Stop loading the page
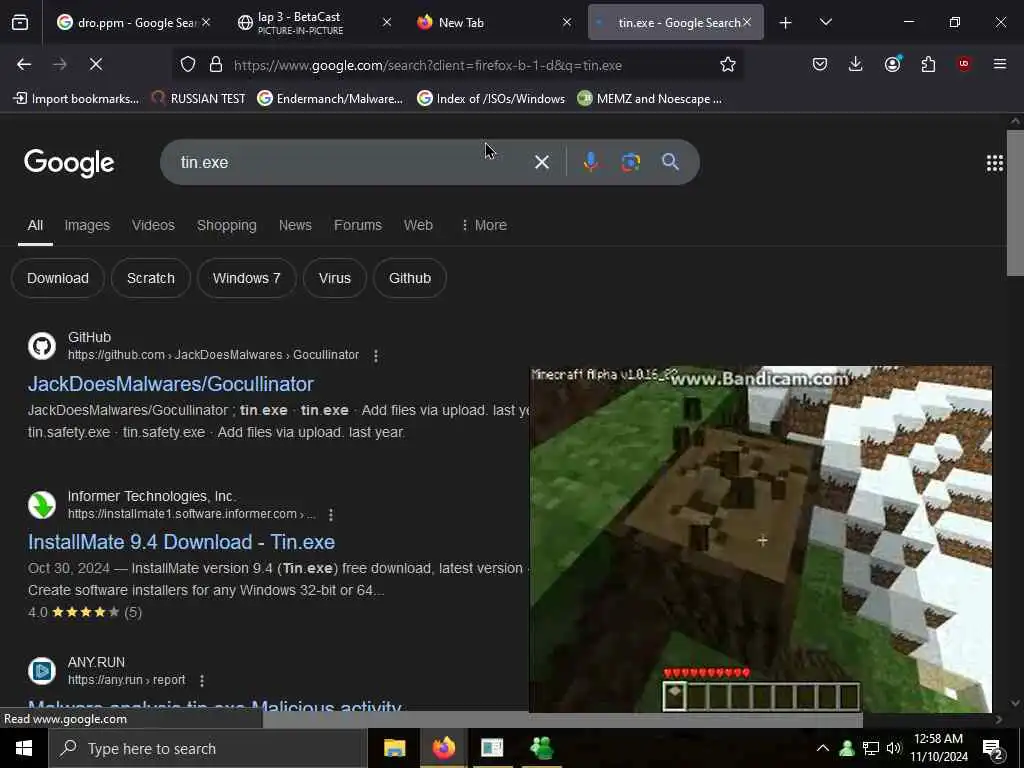This screenshot has height=768, width=1024. [95, 64]
